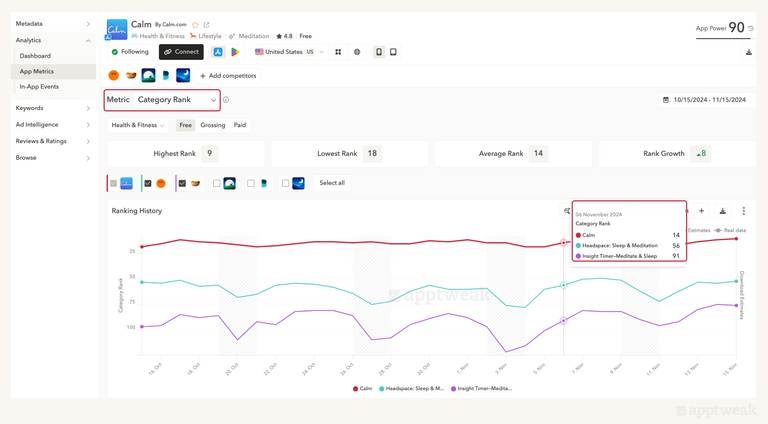Click Add competitors button

tap(228, 76)
